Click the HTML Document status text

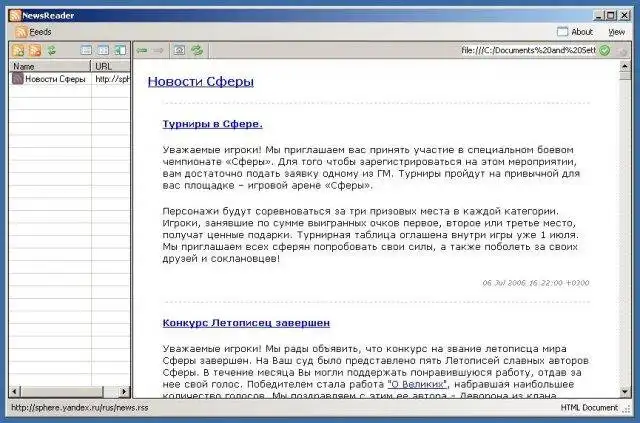[589, 407]
